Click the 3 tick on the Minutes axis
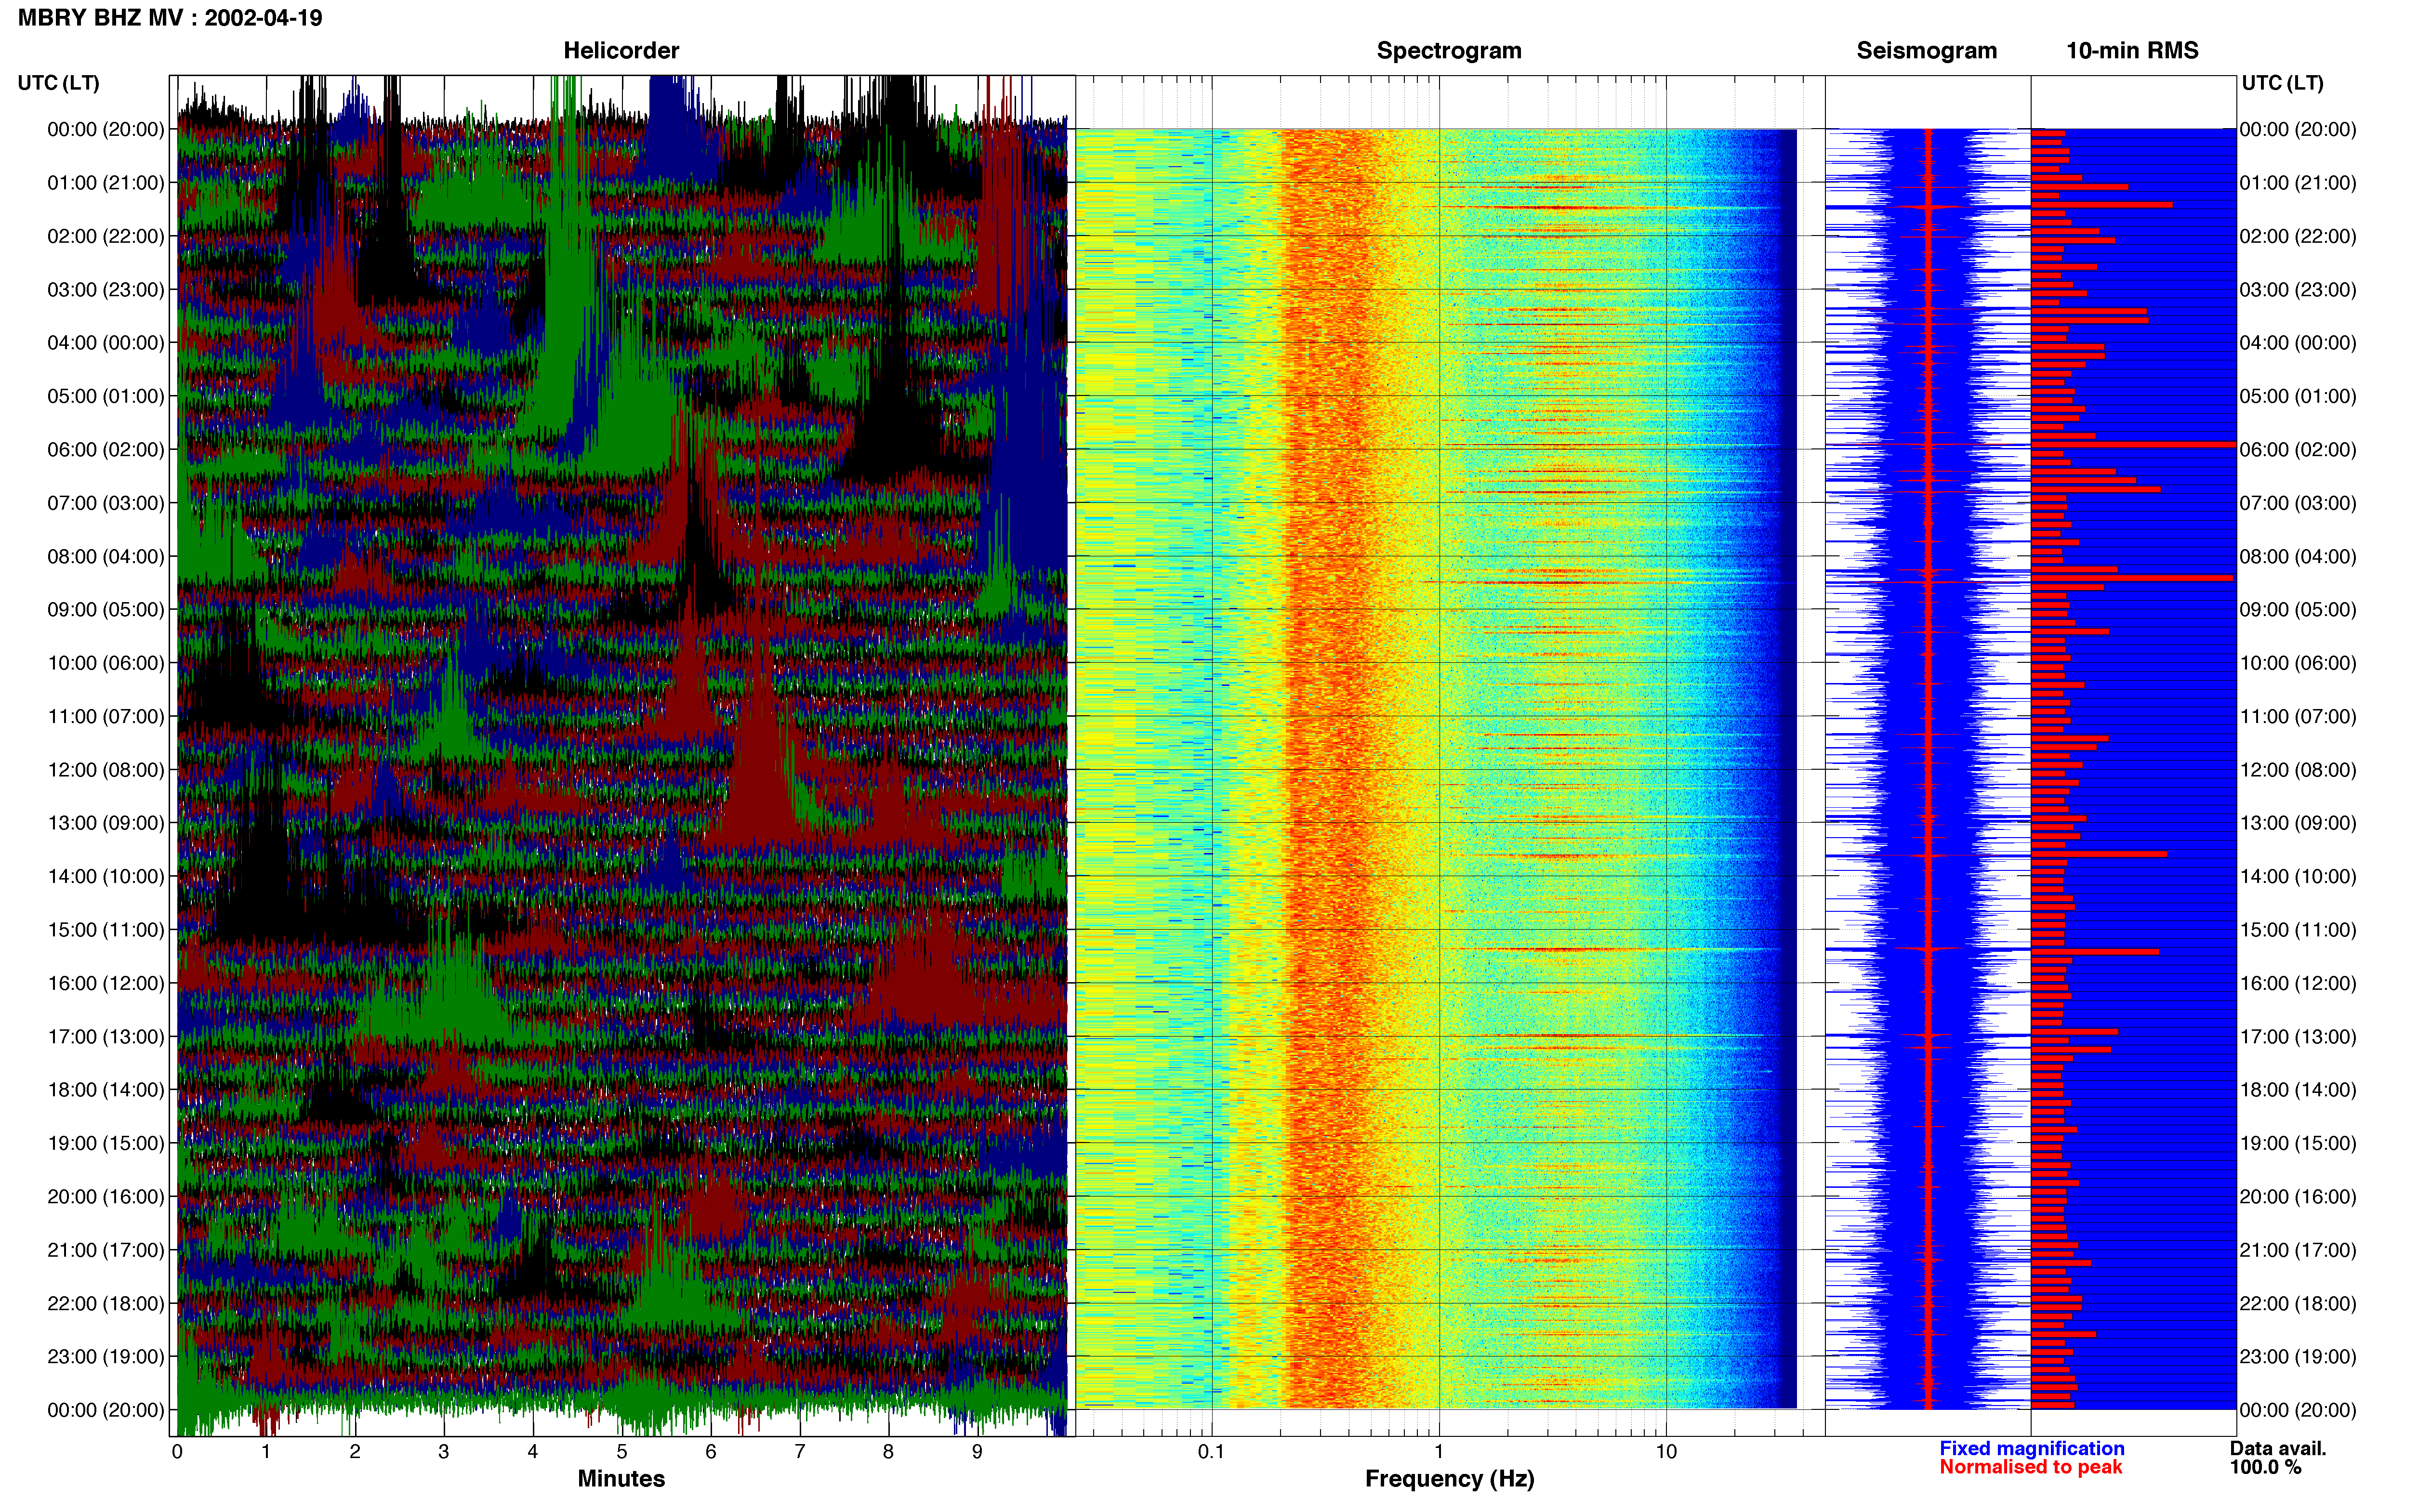This screenshot has width=2418, height=1512. coord(444,1452)
